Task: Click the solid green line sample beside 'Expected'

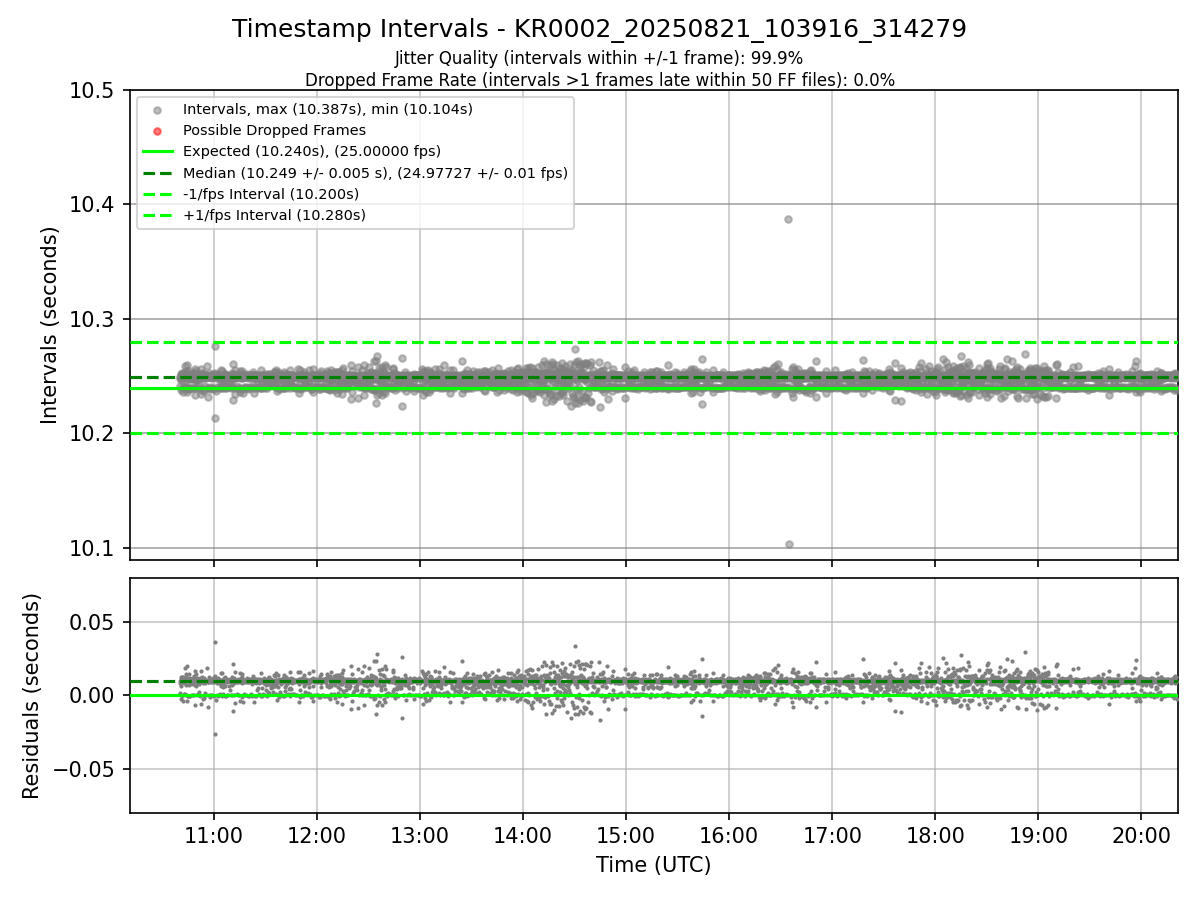Action: click(x=157, y=151)
